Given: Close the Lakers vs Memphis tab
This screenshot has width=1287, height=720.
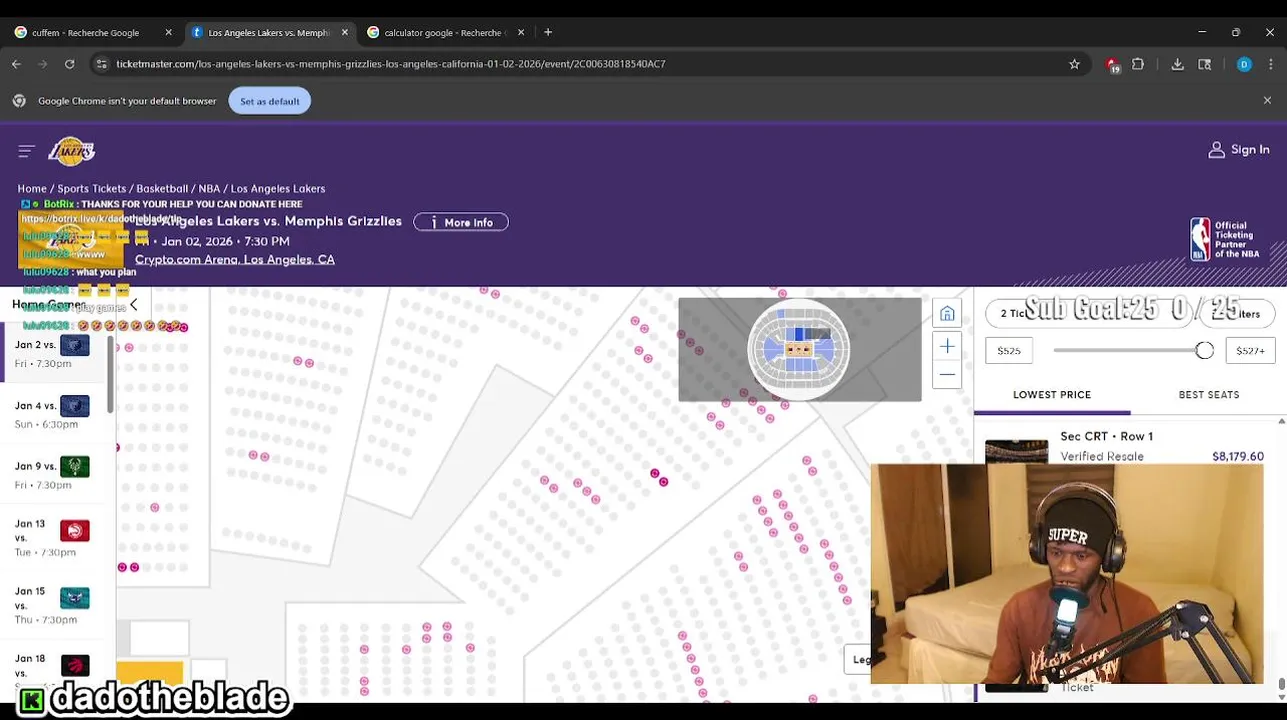Looking at the screenshot, I should point(345,32).
